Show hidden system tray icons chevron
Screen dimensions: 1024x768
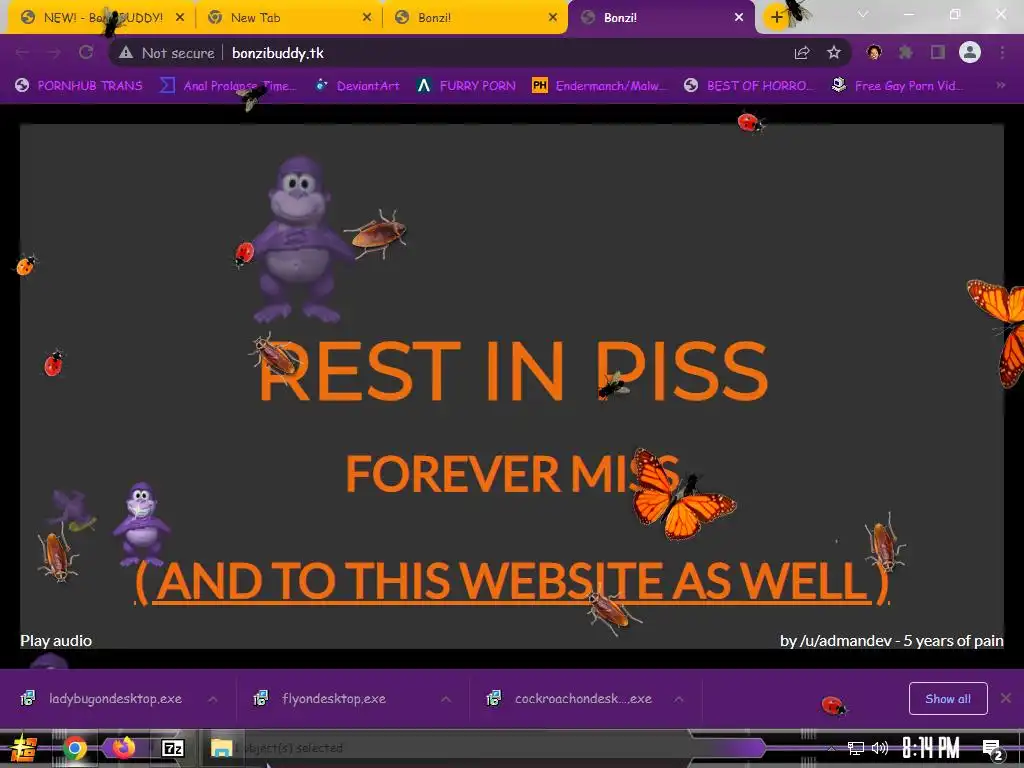pyautogui.click(x=831, y=748)
